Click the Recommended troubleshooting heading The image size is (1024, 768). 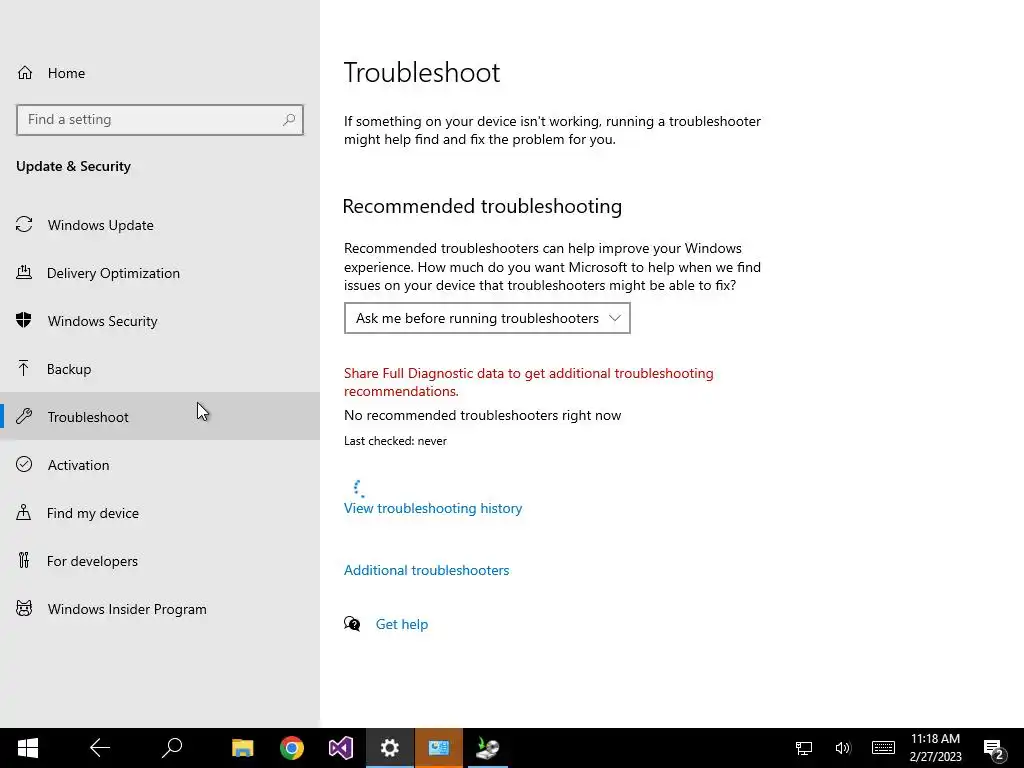coord(482,206)
